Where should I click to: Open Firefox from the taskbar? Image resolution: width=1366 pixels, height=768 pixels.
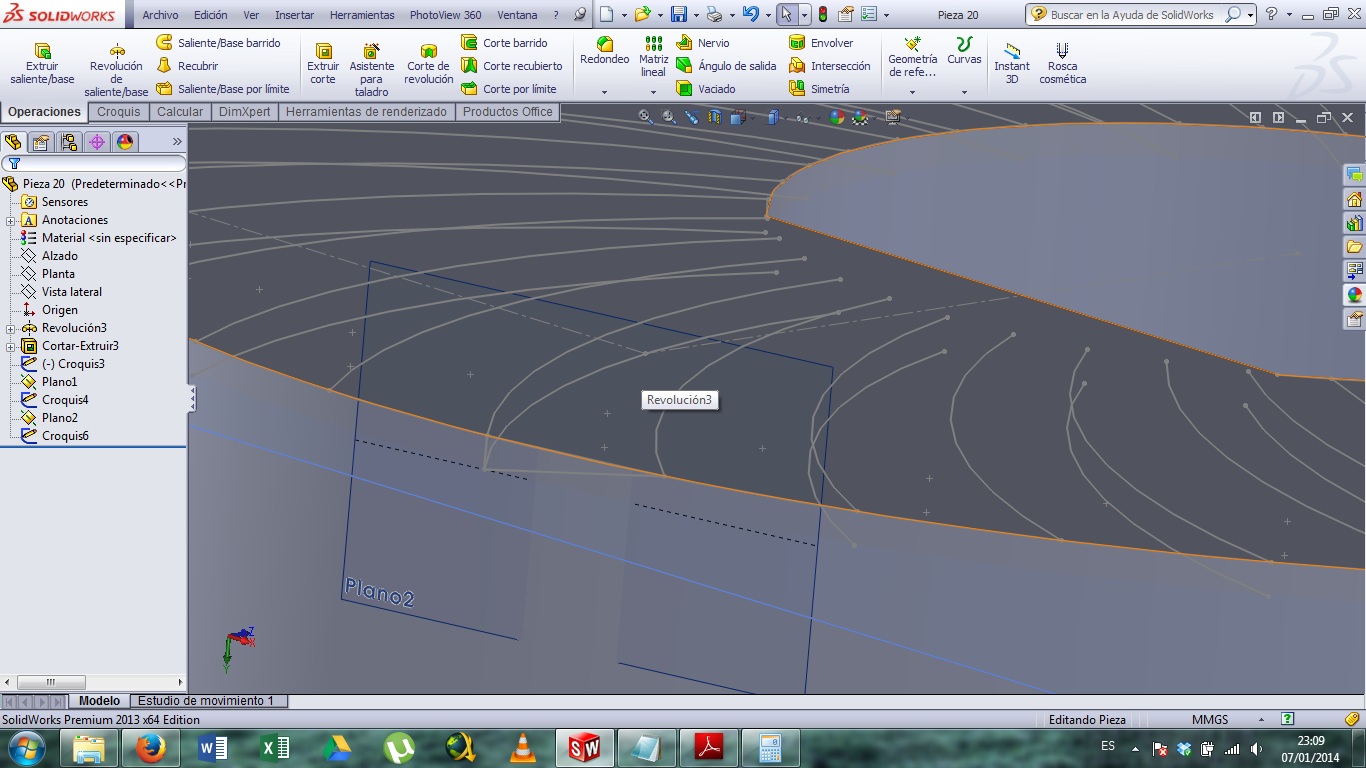[150, 748]
